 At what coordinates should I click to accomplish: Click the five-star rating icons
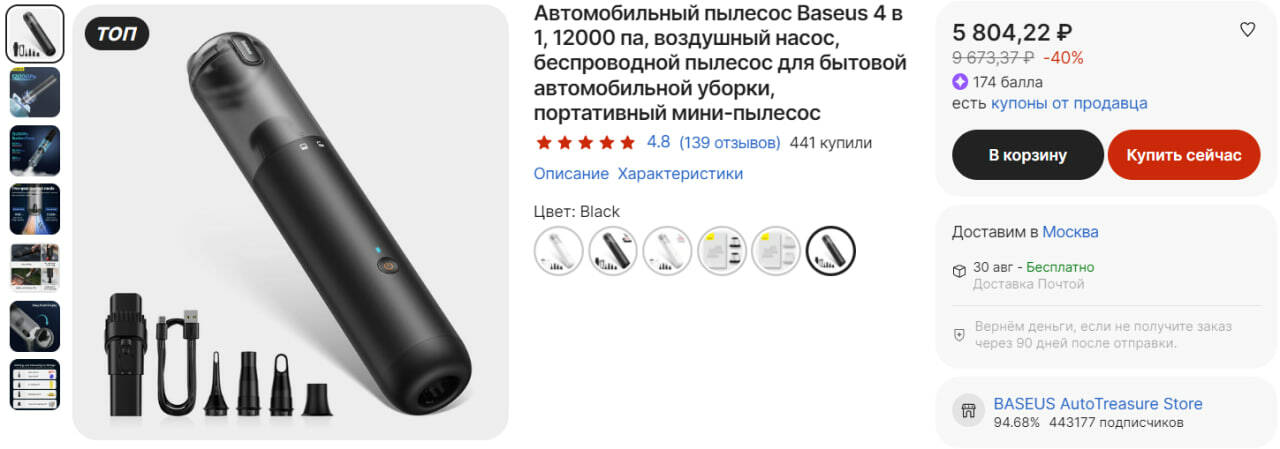[x=585, y=143]
